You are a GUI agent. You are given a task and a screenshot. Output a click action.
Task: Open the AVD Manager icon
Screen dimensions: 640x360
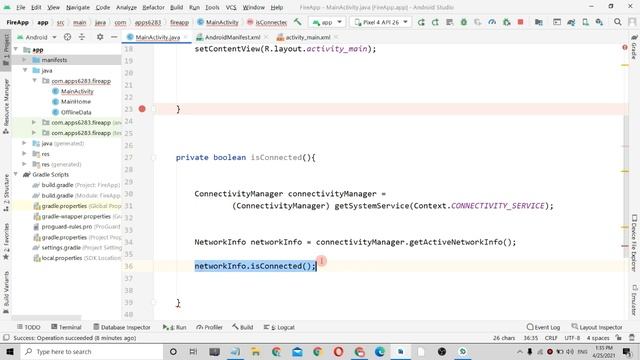coord(585,22)
